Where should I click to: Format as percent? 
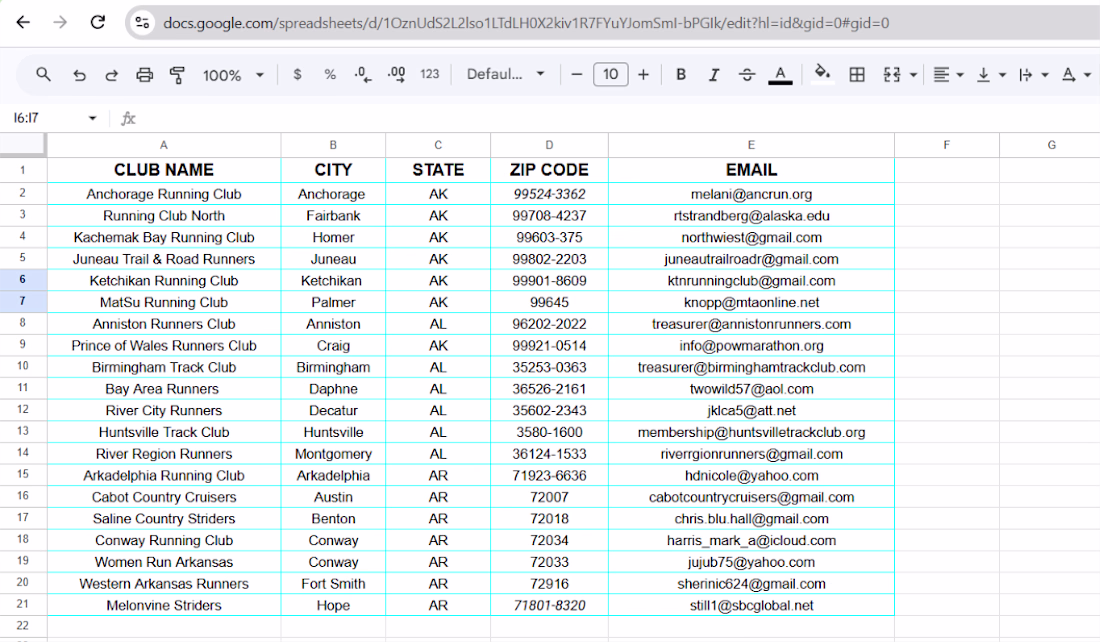(330, 74)
